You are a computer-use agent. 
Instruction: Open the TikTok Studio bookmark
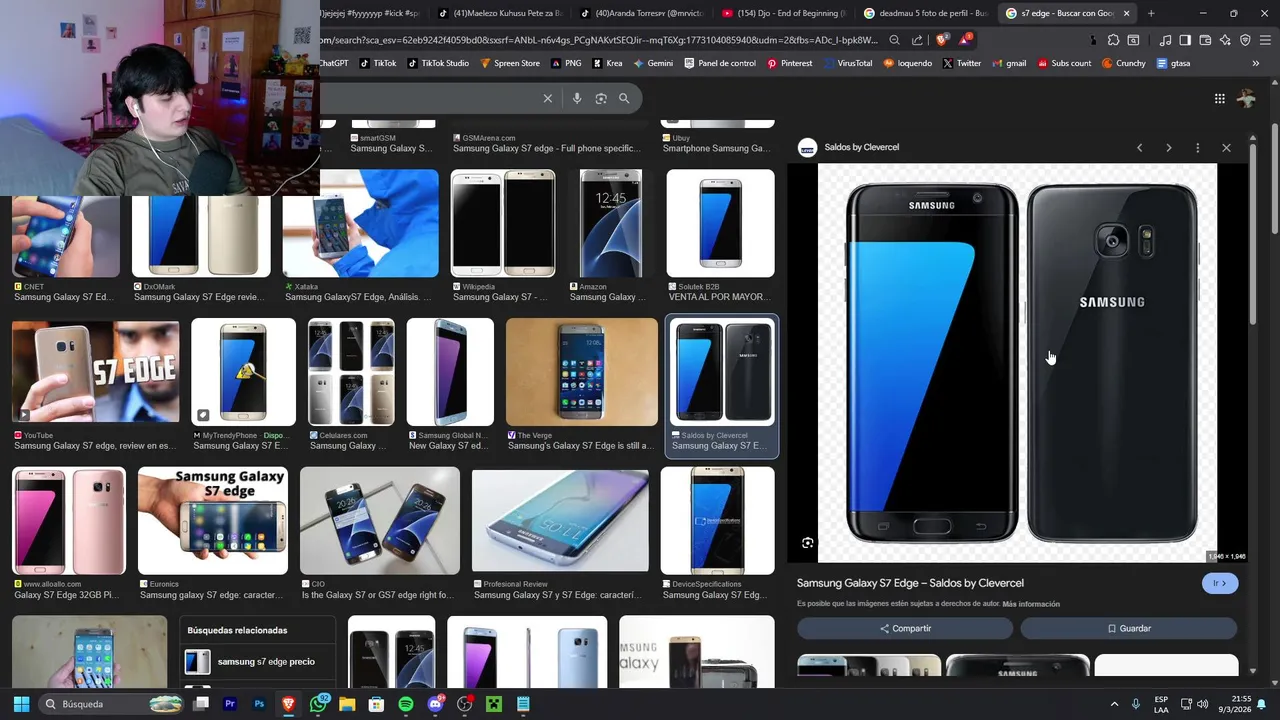coord(437,63)
